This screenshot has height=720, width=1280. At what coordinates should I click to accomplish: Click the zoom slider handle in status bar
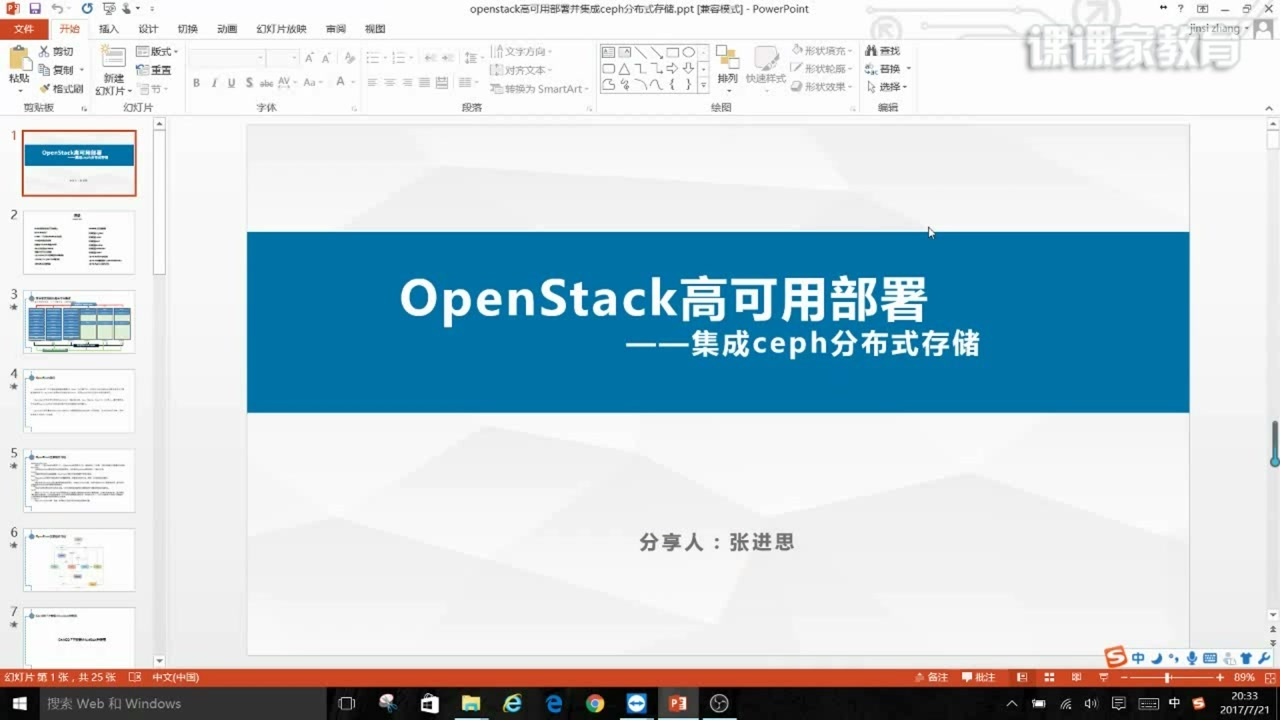point(1167,677)
